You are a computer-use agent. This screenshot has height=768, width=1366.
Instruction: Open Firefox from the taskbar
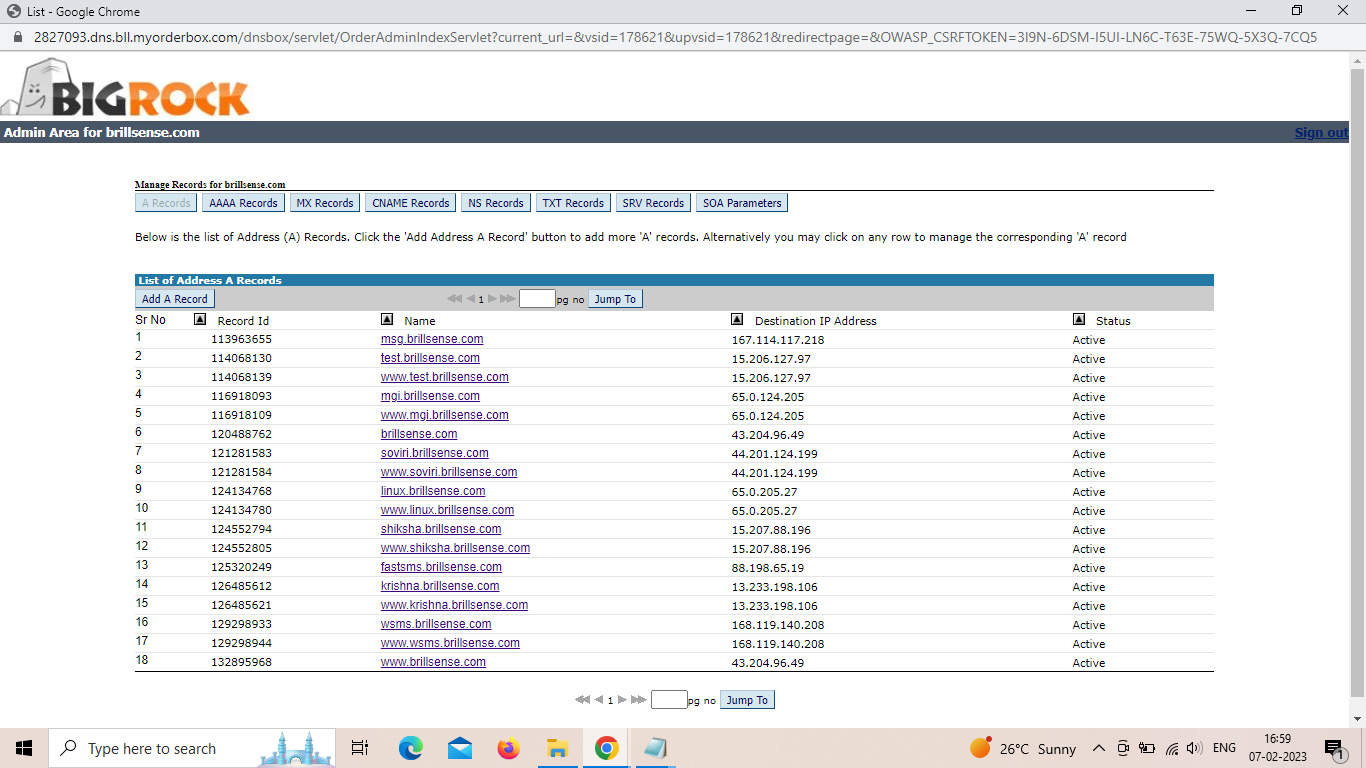pyautogui.click(x=509, y=748)
